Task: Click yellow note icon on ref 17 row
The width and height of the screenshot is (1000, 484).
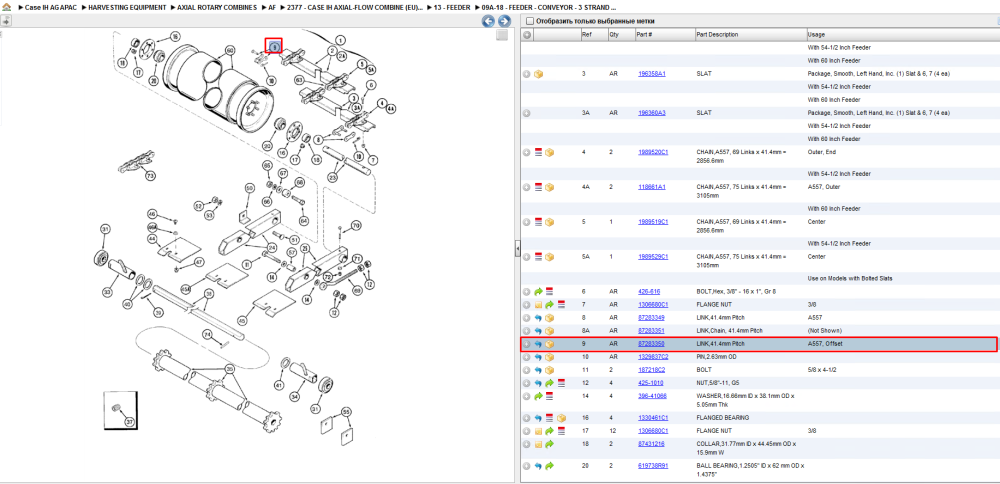Action: click(538, 431)
